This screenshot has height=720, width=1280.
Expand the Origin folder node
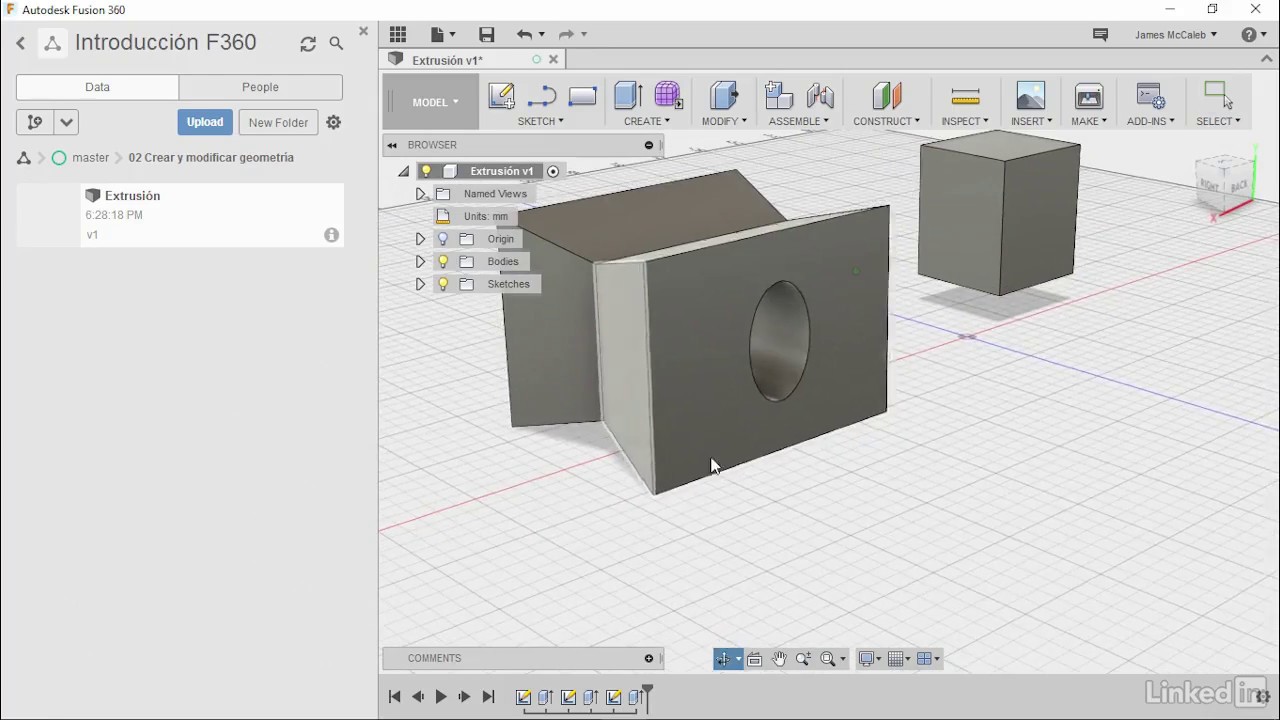[x=421, y=239]
